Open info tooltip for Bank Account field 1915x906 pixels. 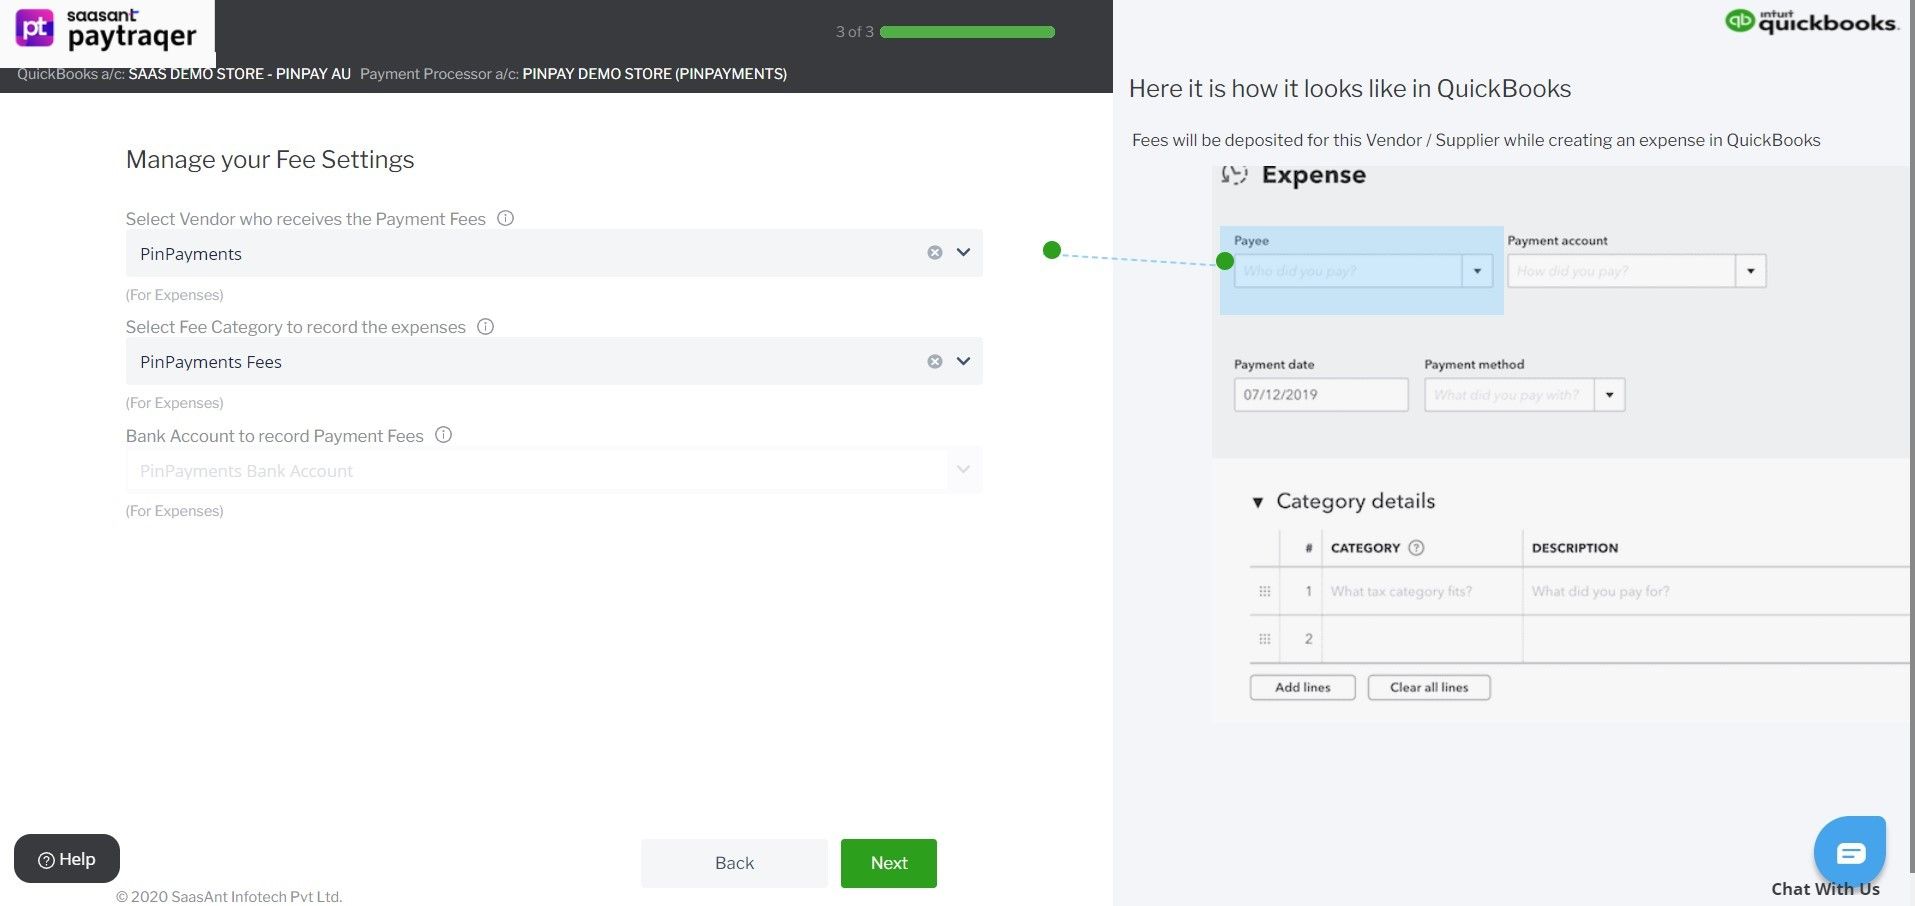tap(444, 435)
